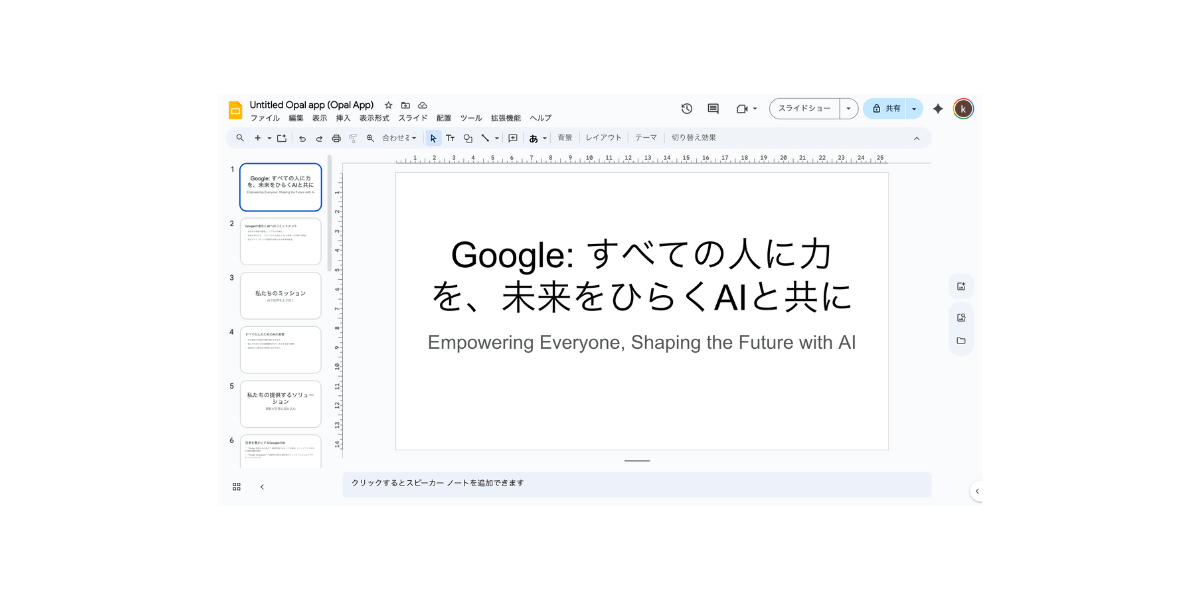Star the Untitled Opal app document
Screen dimensions: 1200x600
click(388, 105)
